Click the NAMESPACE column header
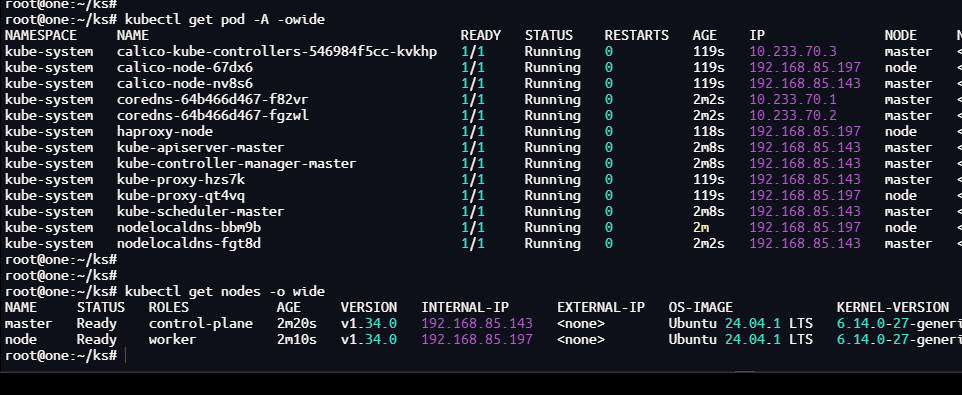This screenshot has width=962, height=395. 41,36
